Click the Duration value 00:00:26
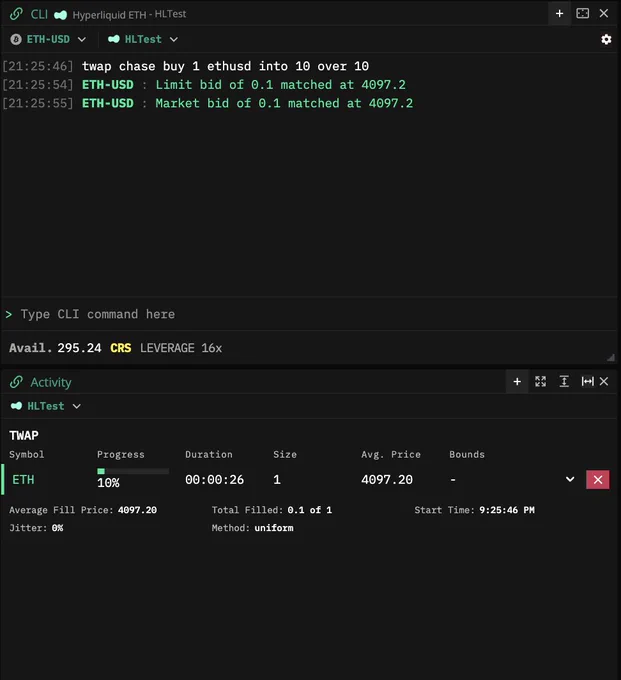Screen dimensions: 621x680 (214, 480)
